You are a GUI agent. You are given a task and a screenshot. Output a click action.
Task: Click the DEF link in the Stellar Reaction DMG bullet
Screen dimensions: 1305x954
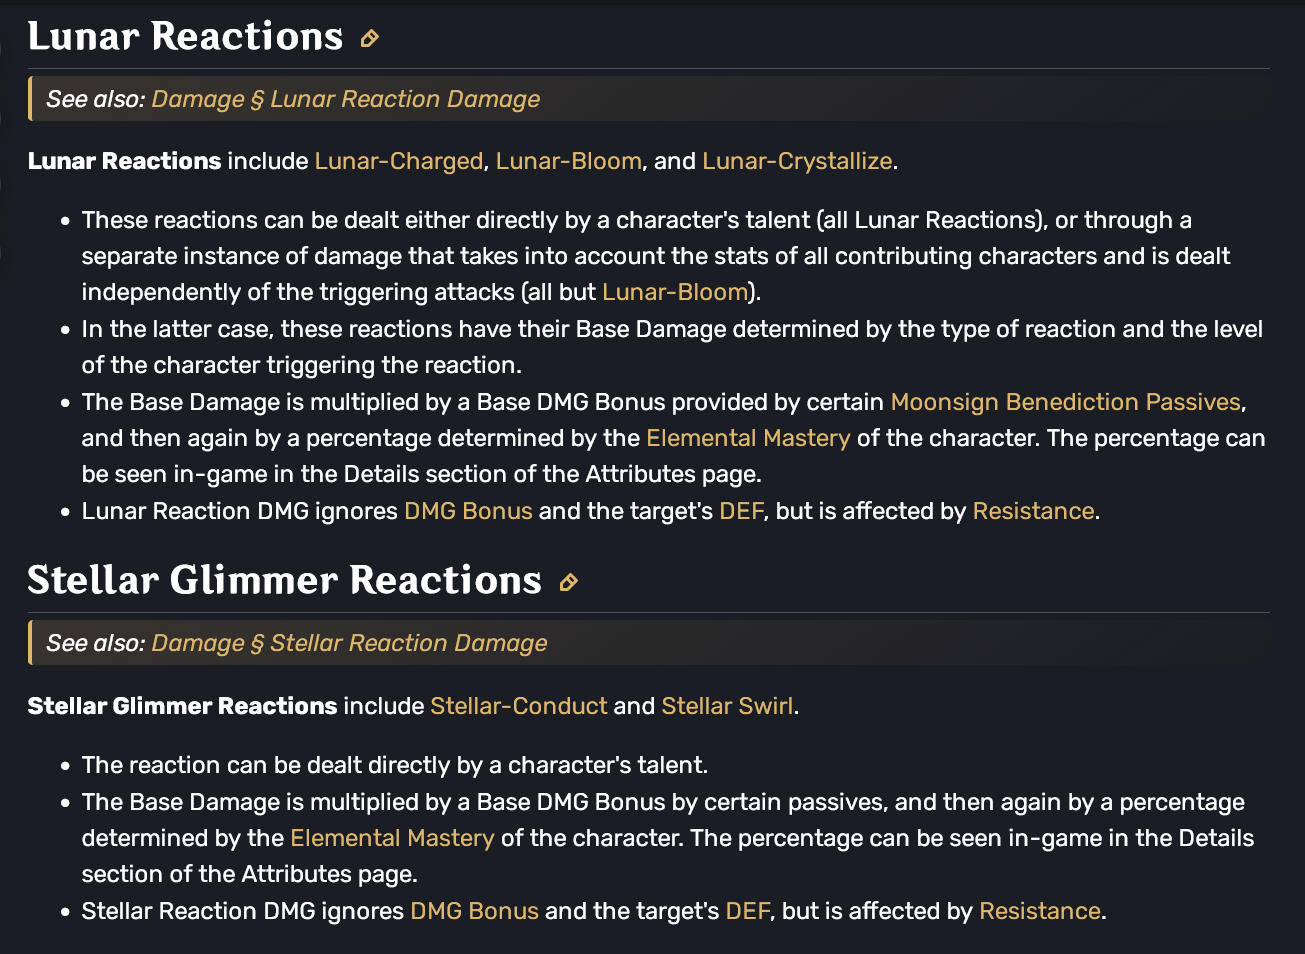tap(748, 911)
